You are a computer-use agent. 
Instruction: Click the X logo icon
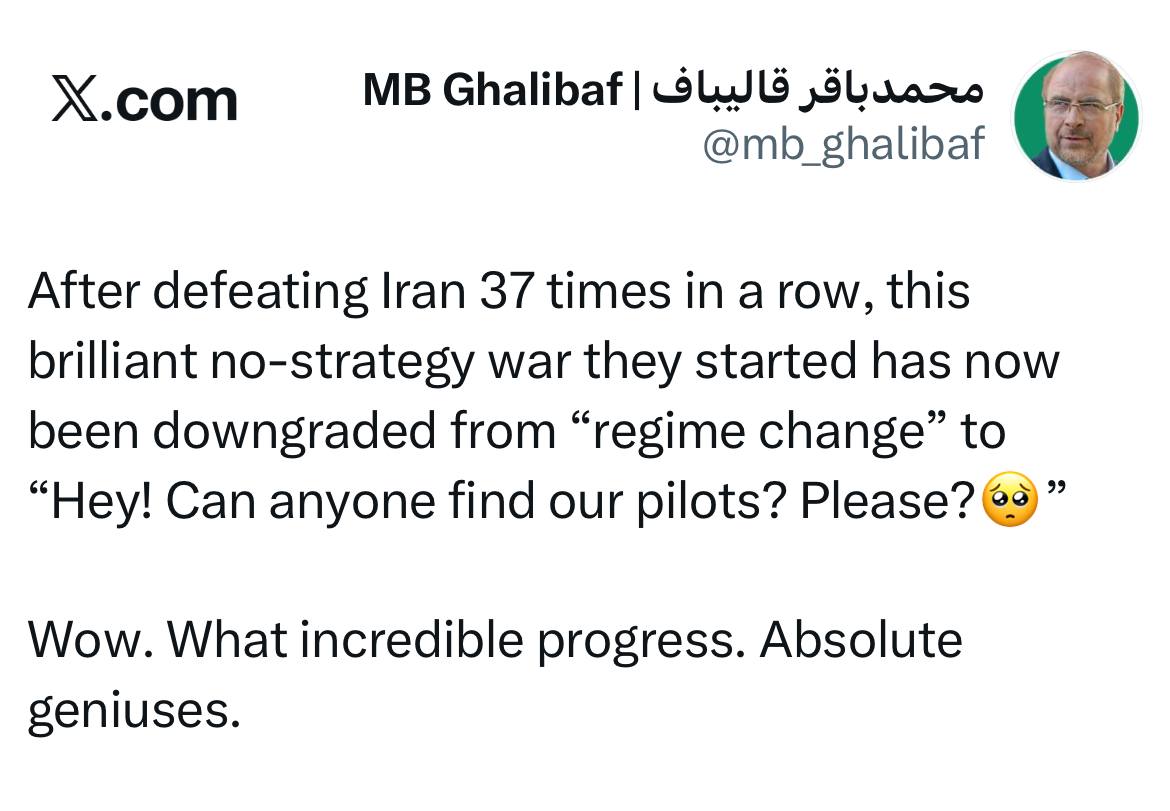pyautogui.click(x=74, y=101)
